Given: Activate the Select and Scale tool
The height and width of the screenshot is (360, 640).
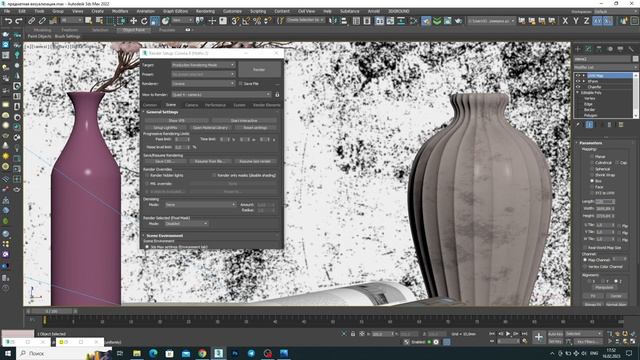Looking at the screenshot, I should 155,21.
